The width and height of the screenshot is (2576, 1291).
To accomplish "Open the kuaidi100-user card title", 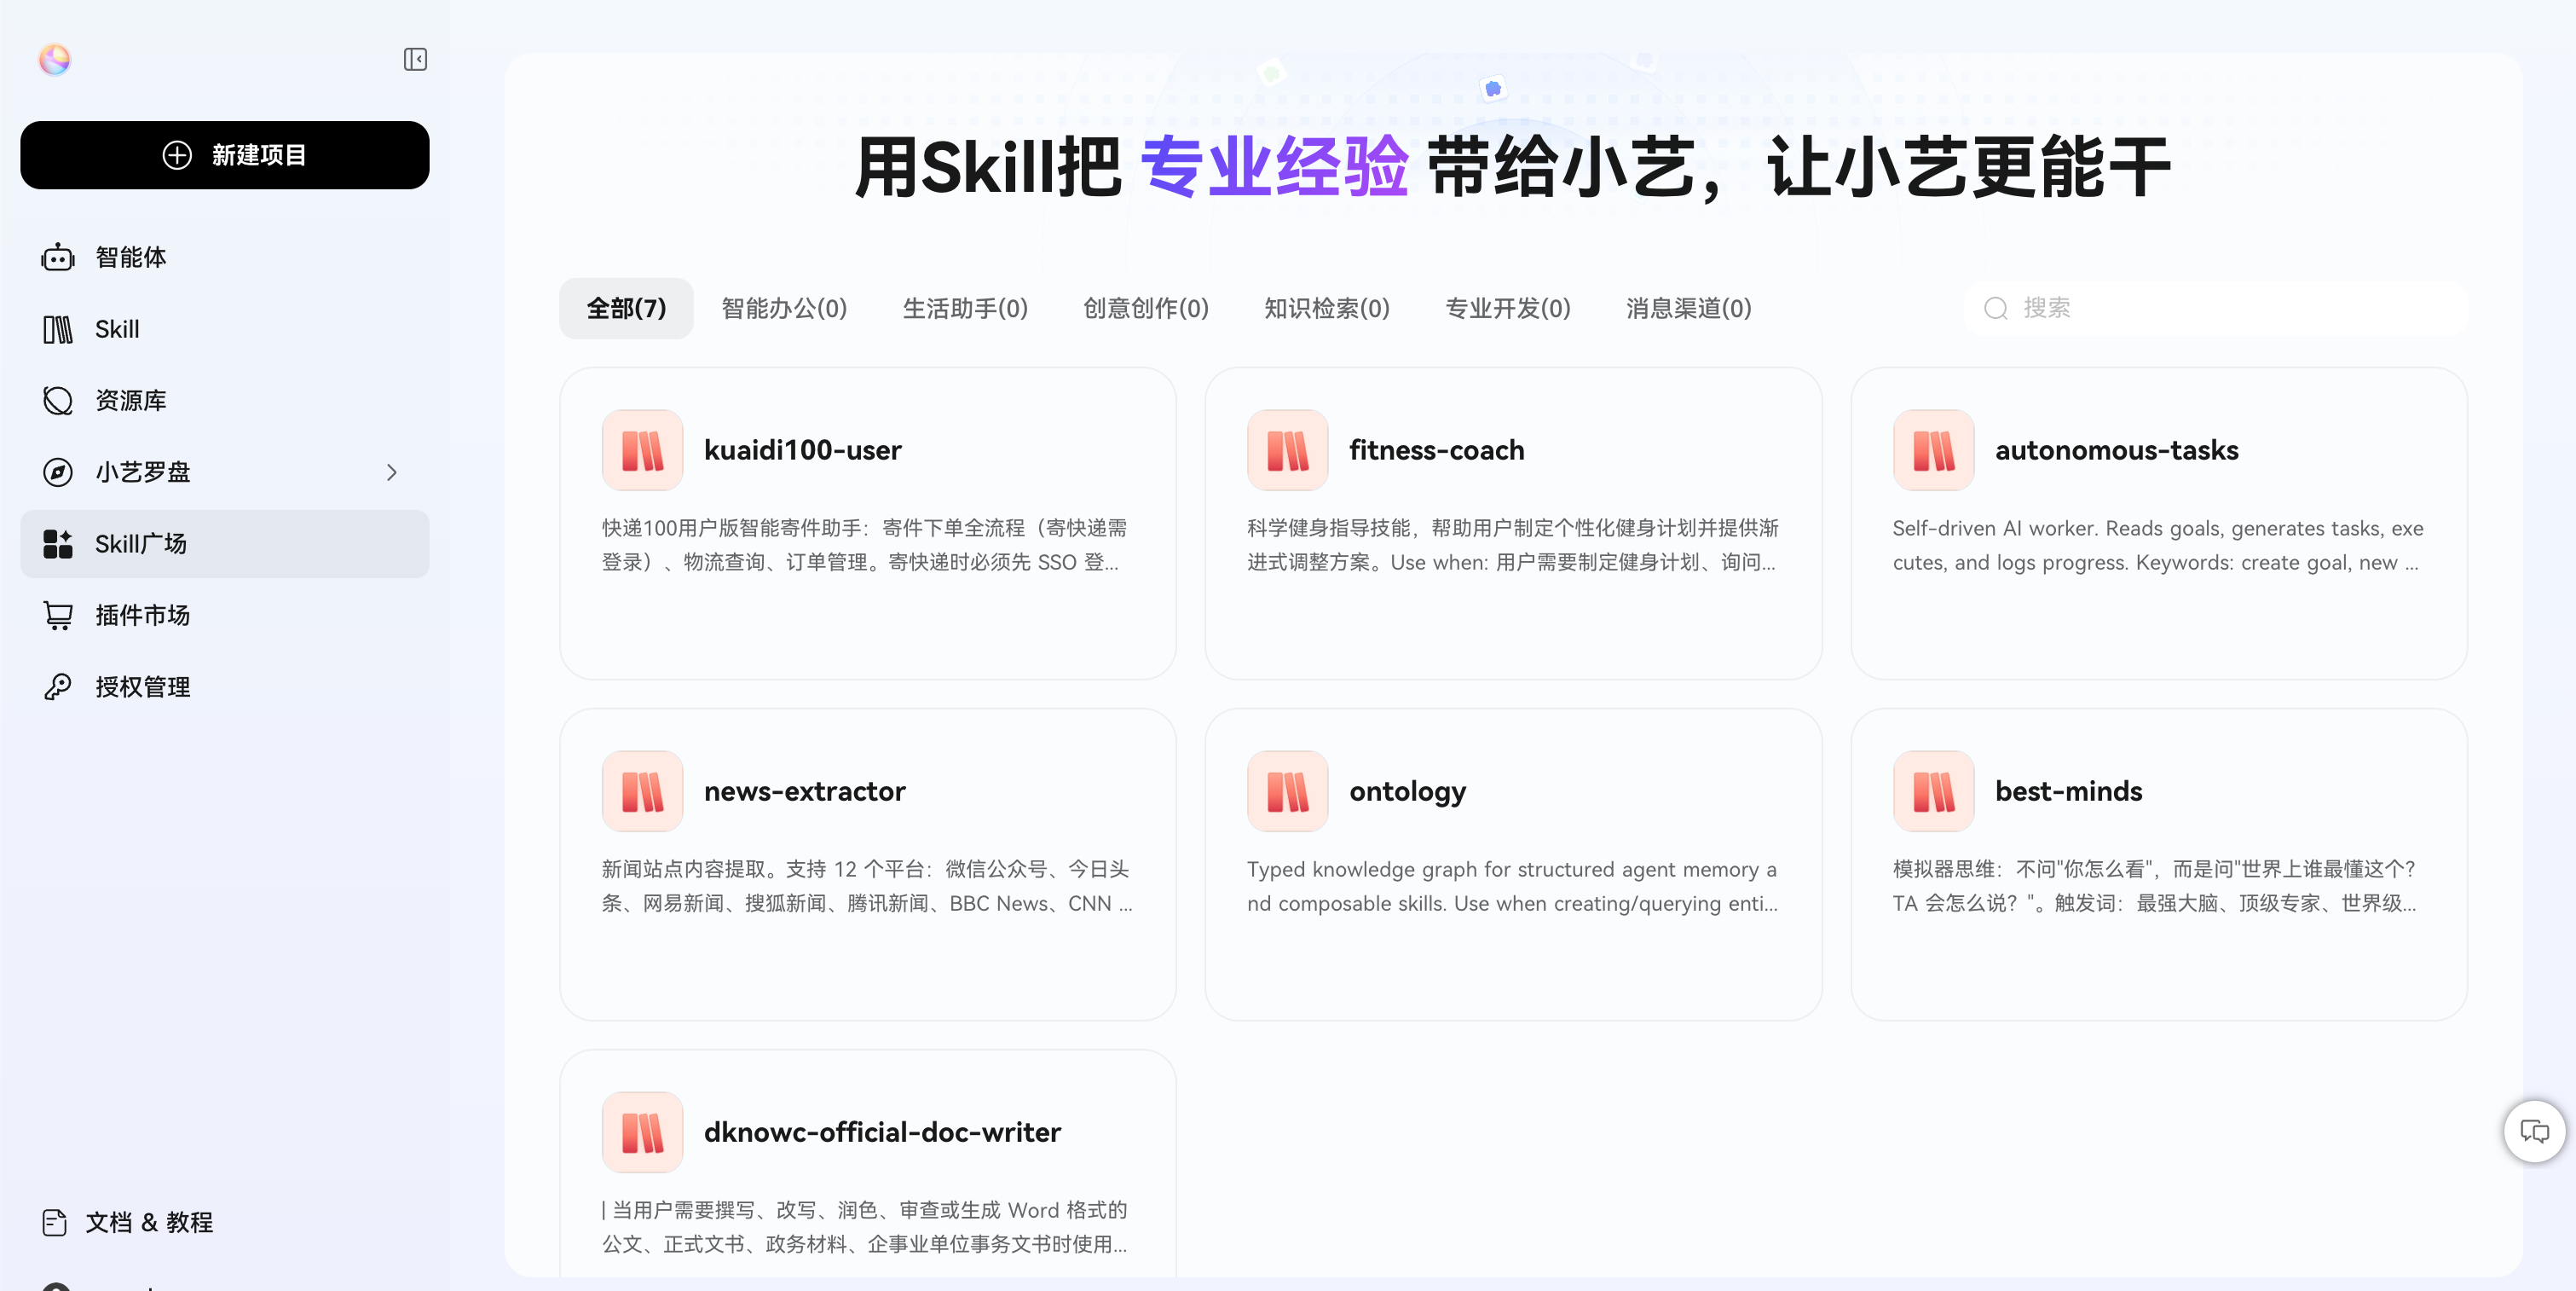I will point(802,450).
